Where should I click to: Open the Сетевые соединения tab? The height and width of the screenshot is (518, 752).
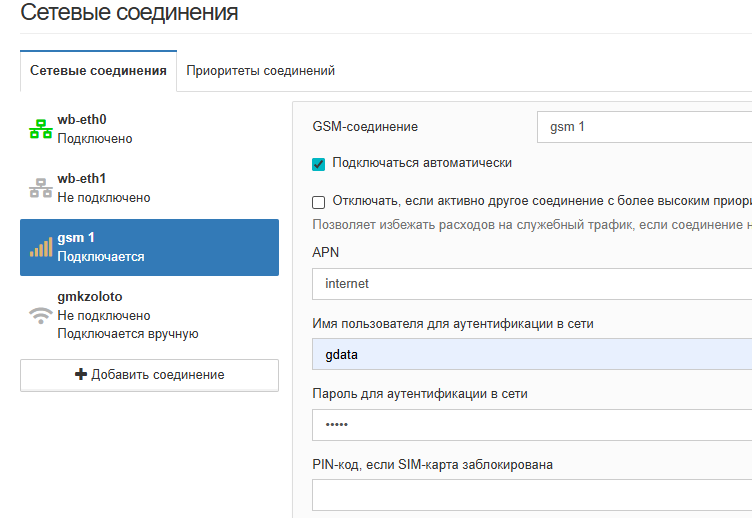coord(98,71)
